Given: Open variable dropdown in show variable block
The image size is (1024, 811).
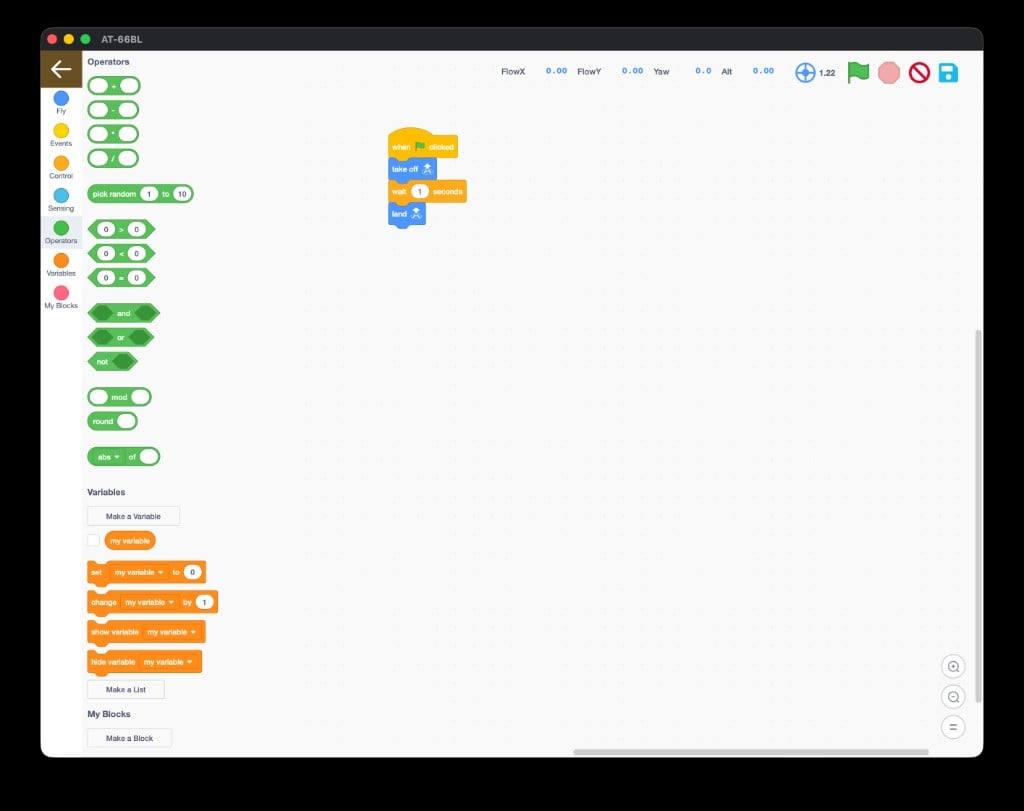Looking at the screenshot, I should pyautogui.click(x=171, y=632).
